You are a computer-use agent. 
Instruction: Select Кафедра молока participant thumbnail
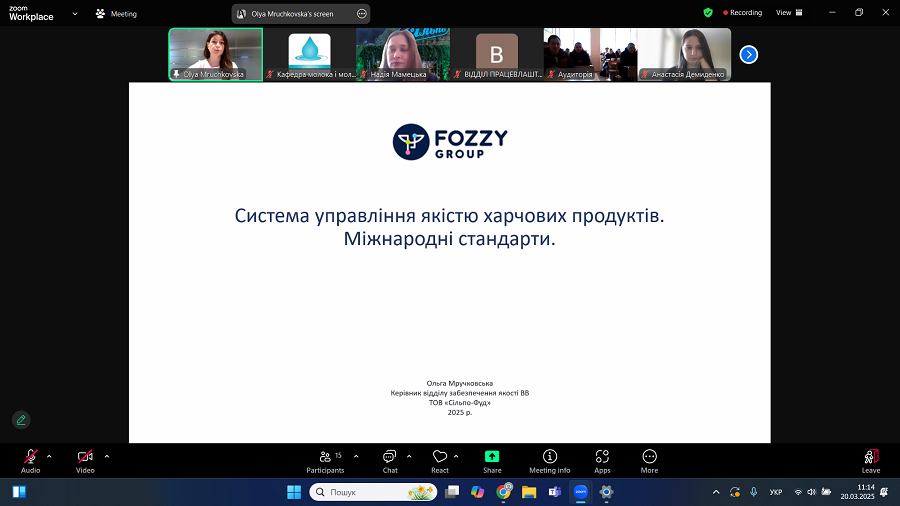click(309, 55)
